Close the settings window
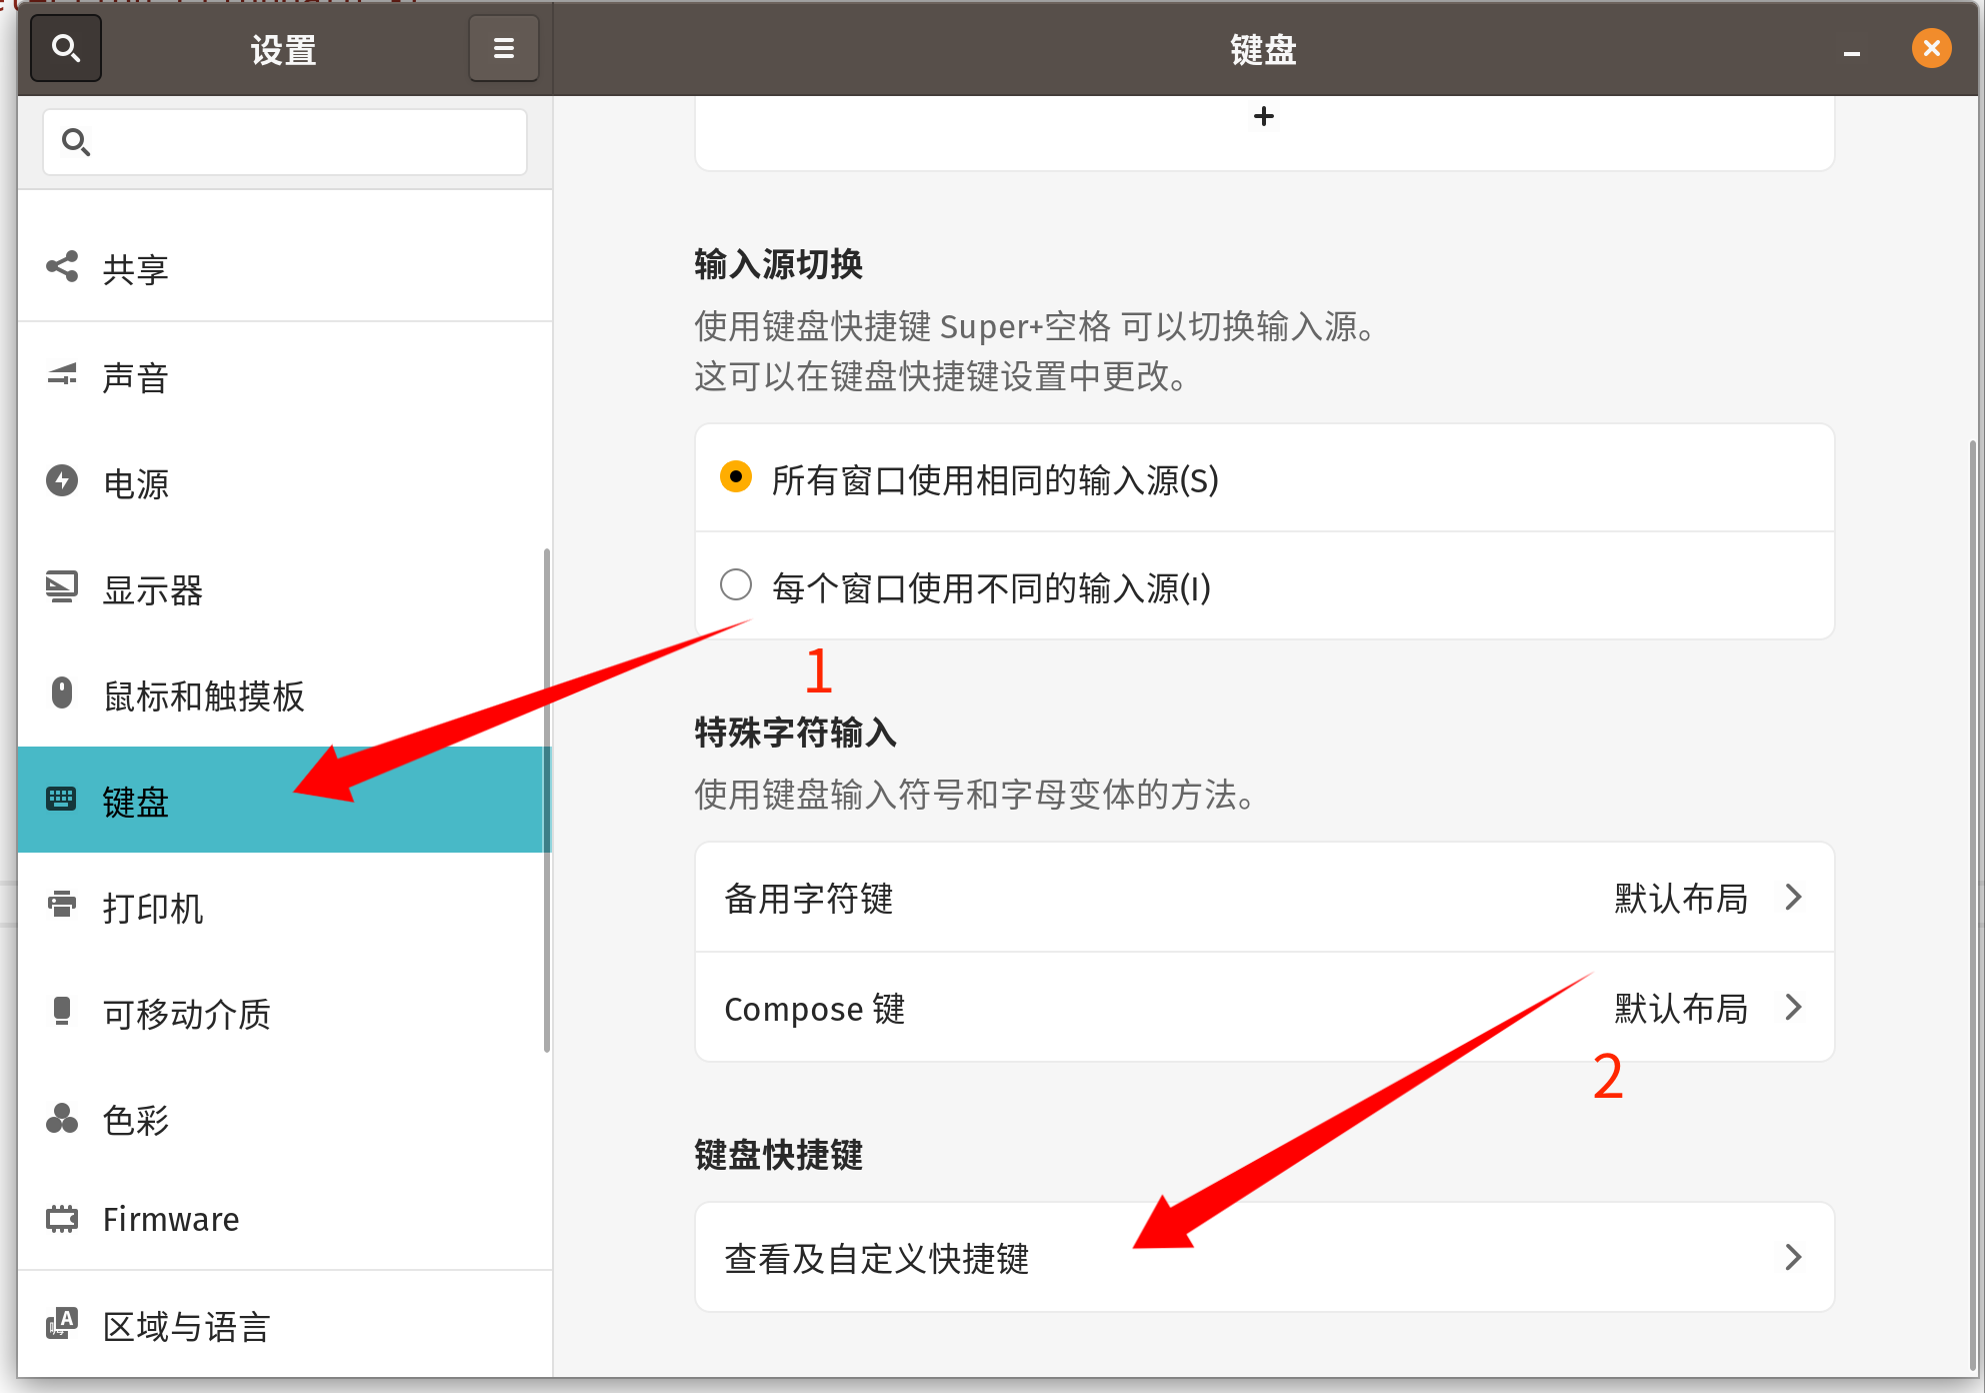 point(1931,48)
